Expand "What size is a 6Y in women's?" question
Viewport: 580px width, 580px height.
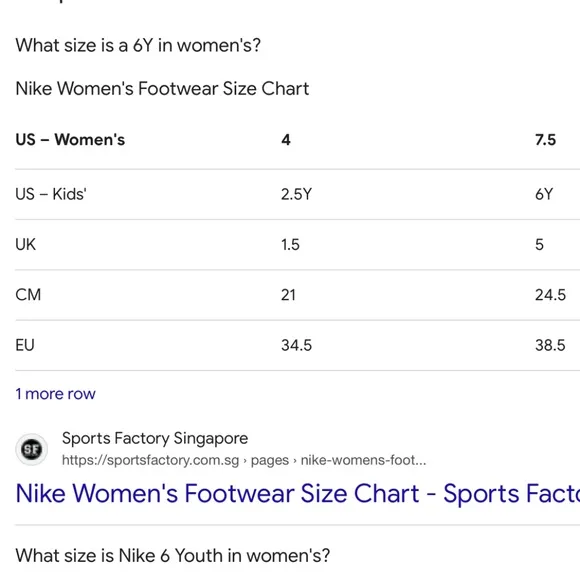[138, 45]
